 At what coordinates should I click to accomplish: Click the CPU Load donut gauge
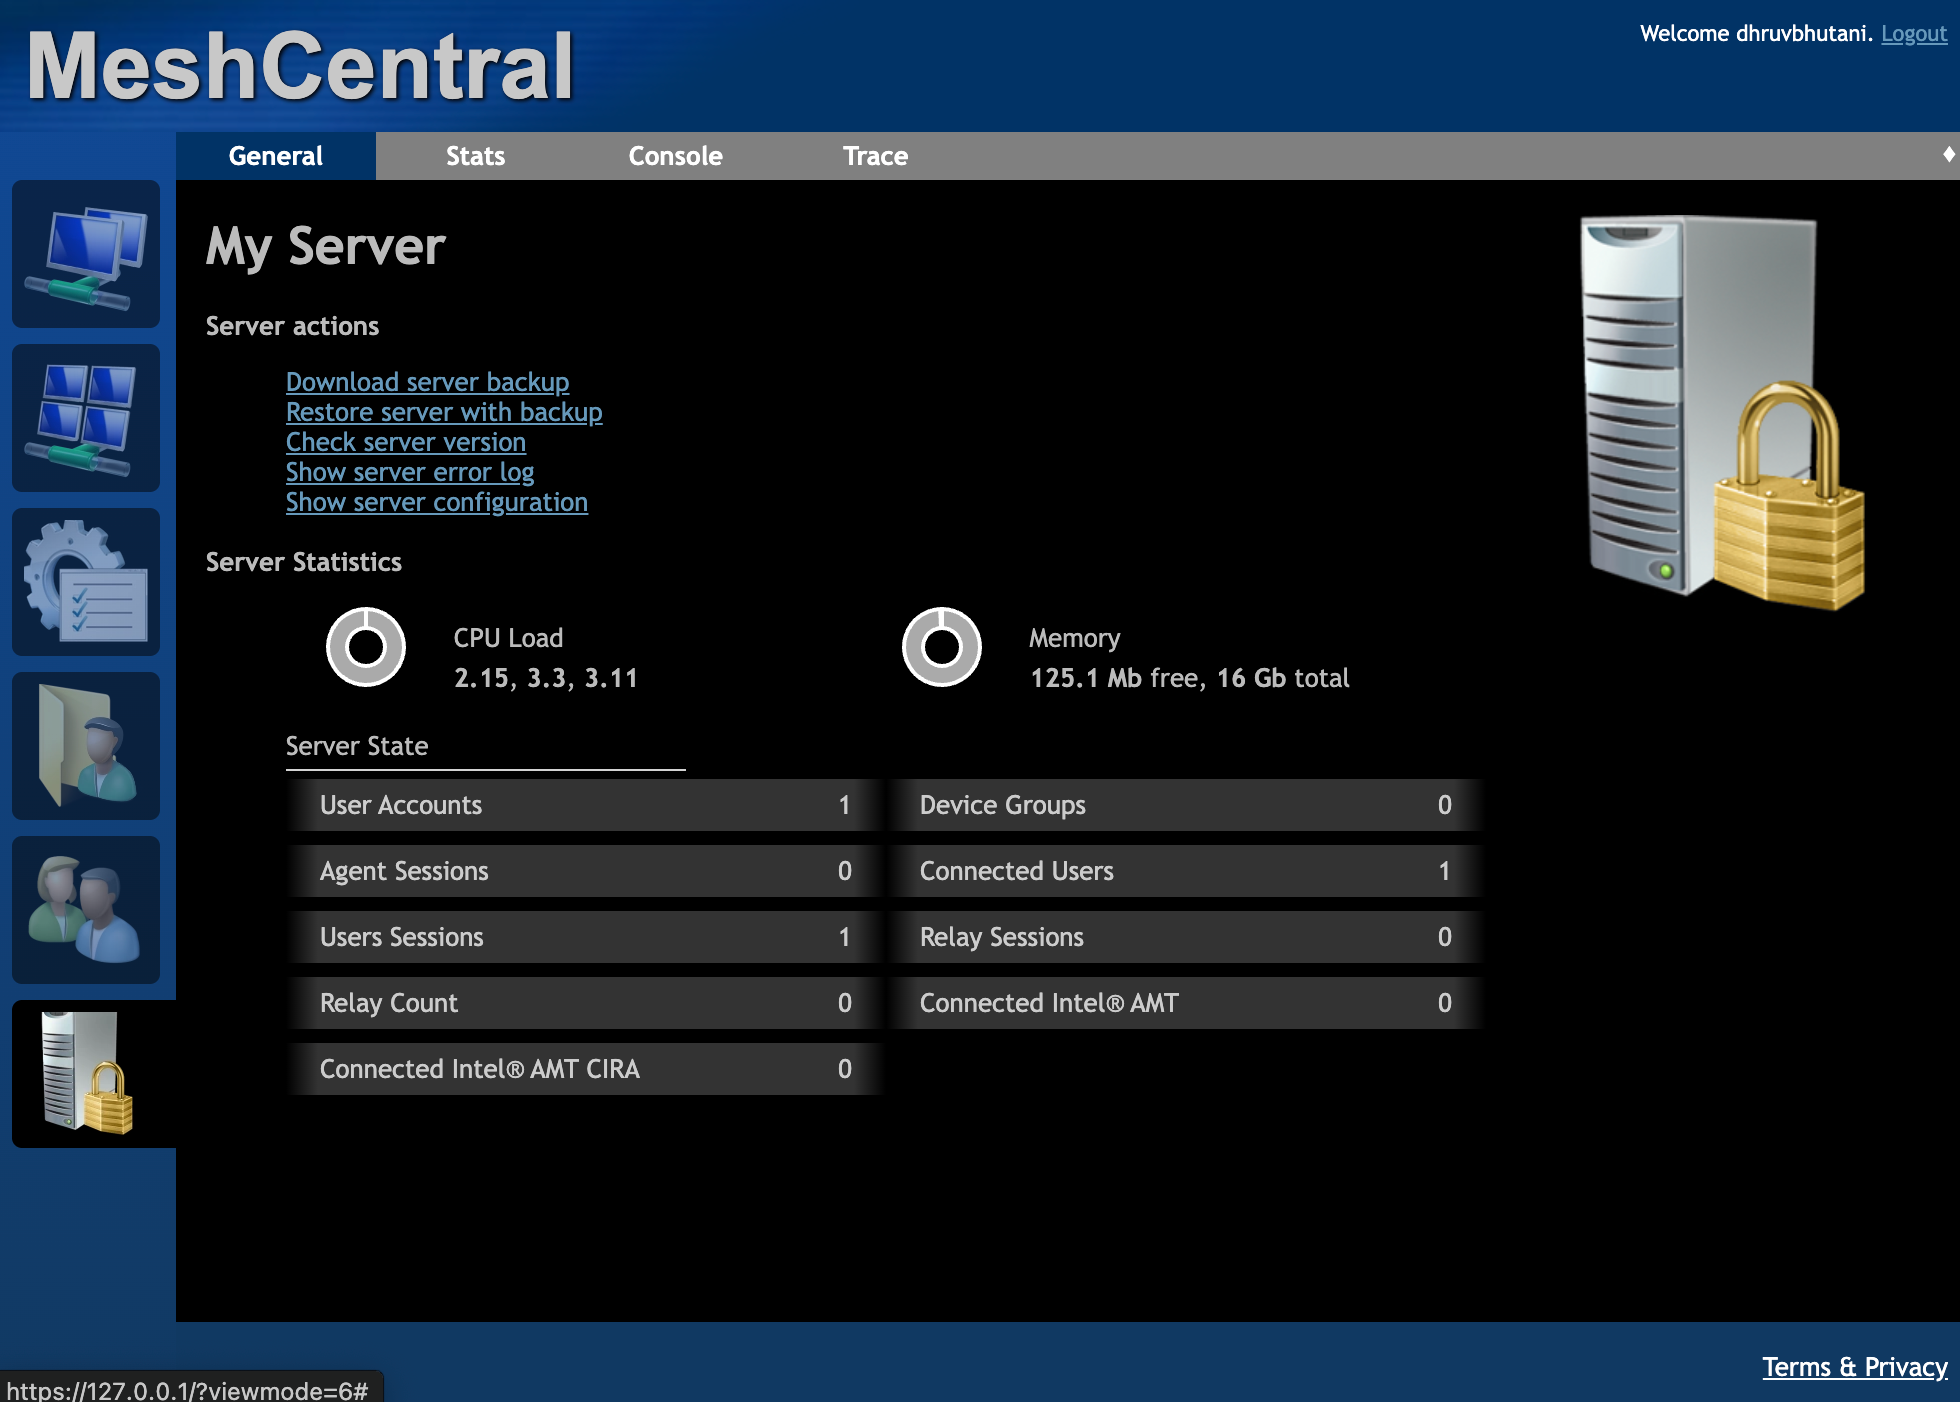click(x=366, y=647)
